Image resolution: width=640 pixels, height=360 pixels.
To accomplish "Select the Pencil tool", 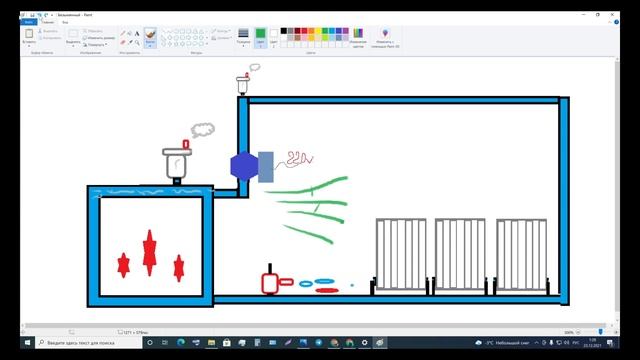I will click(123, 33).
